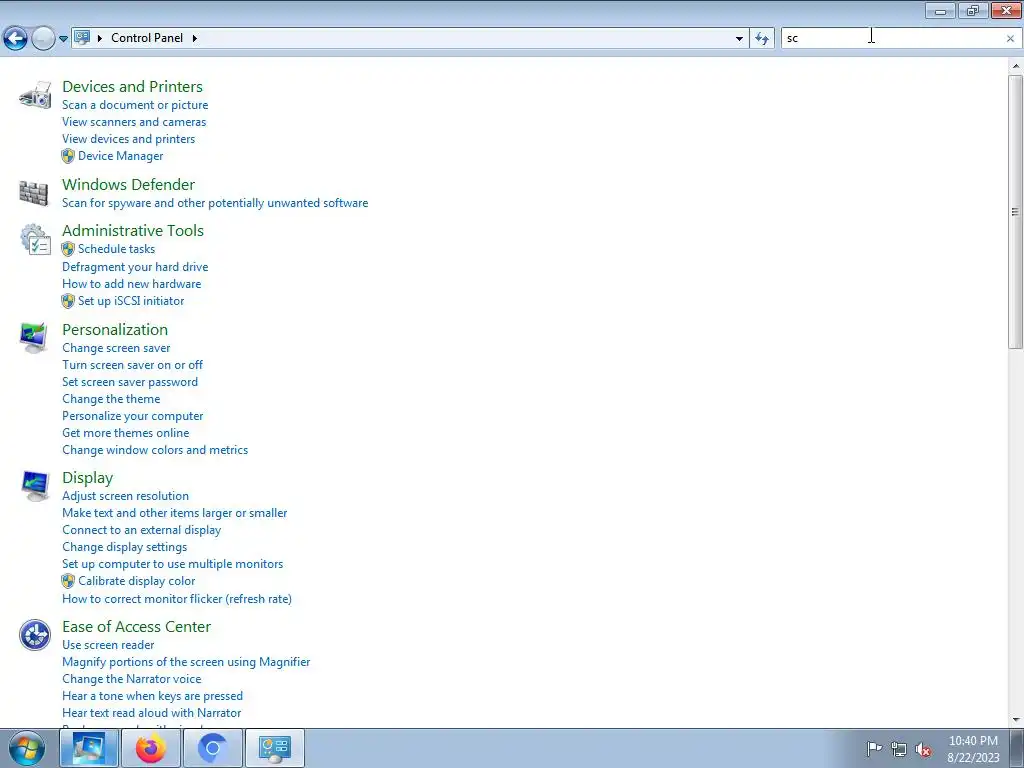This screenshot has height=768, width=1024.
Task: Click the refresh button beside the address bar
Action: tap(761, 39)
